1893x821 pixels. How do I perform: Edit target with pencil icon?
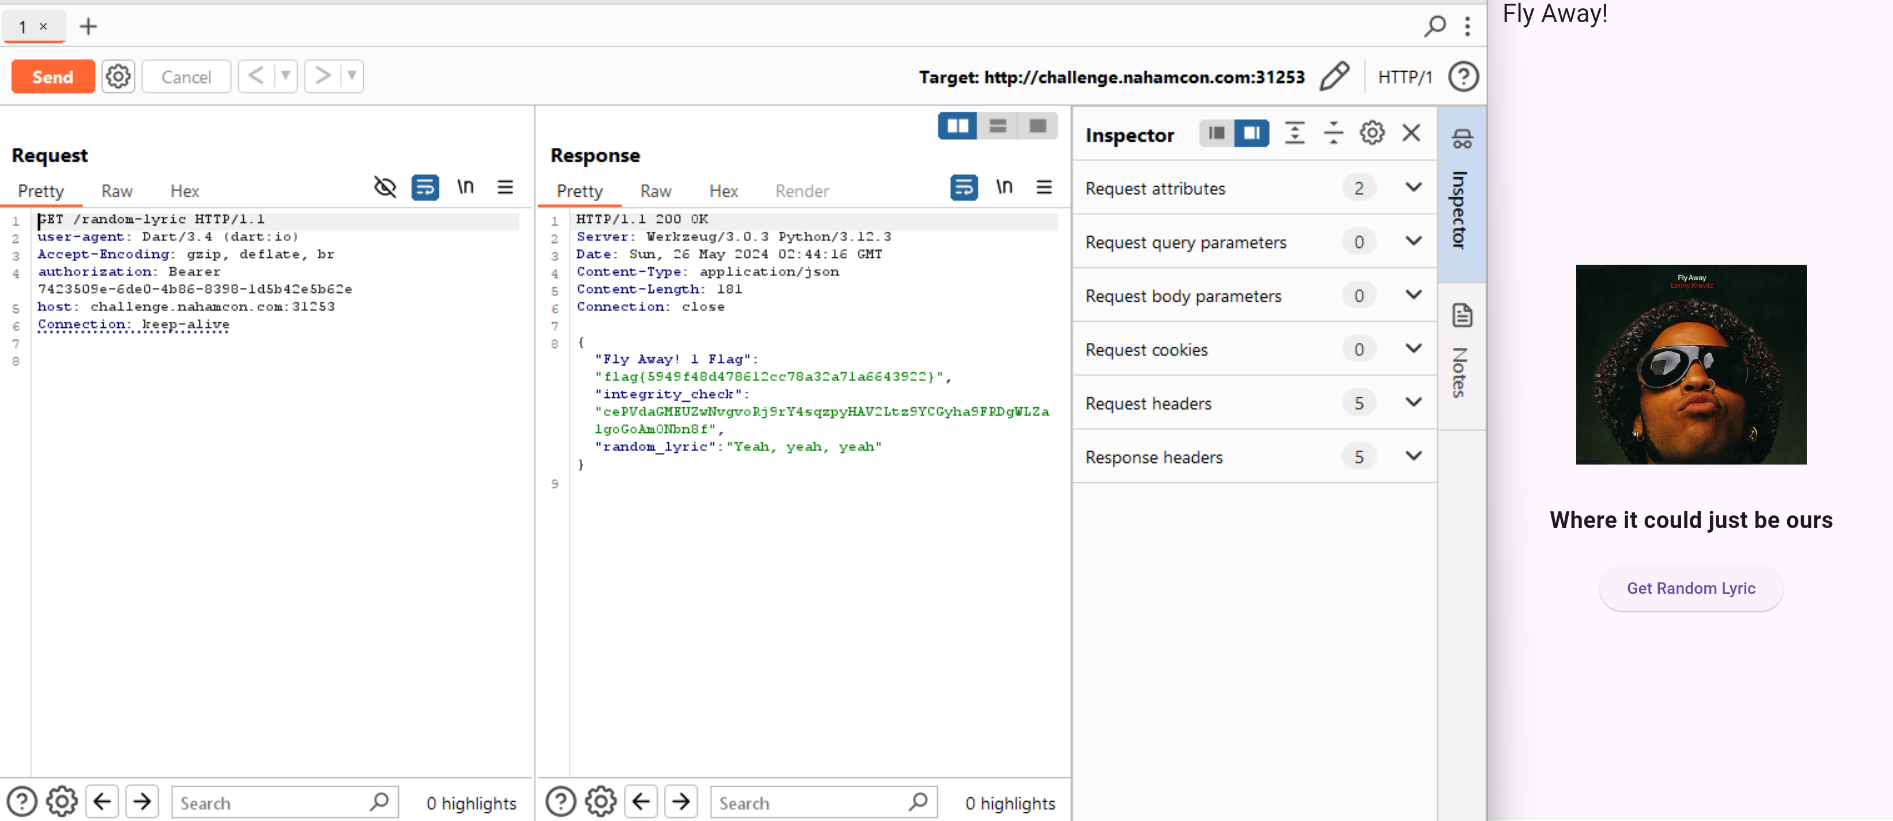1335,76
